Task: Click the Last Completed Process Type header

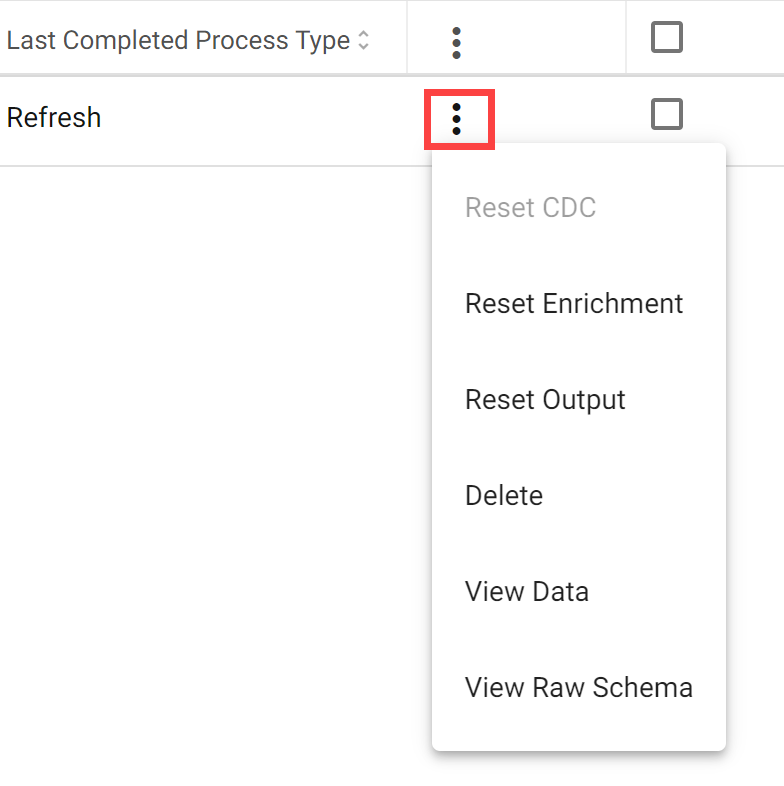Action: (178, 40)
